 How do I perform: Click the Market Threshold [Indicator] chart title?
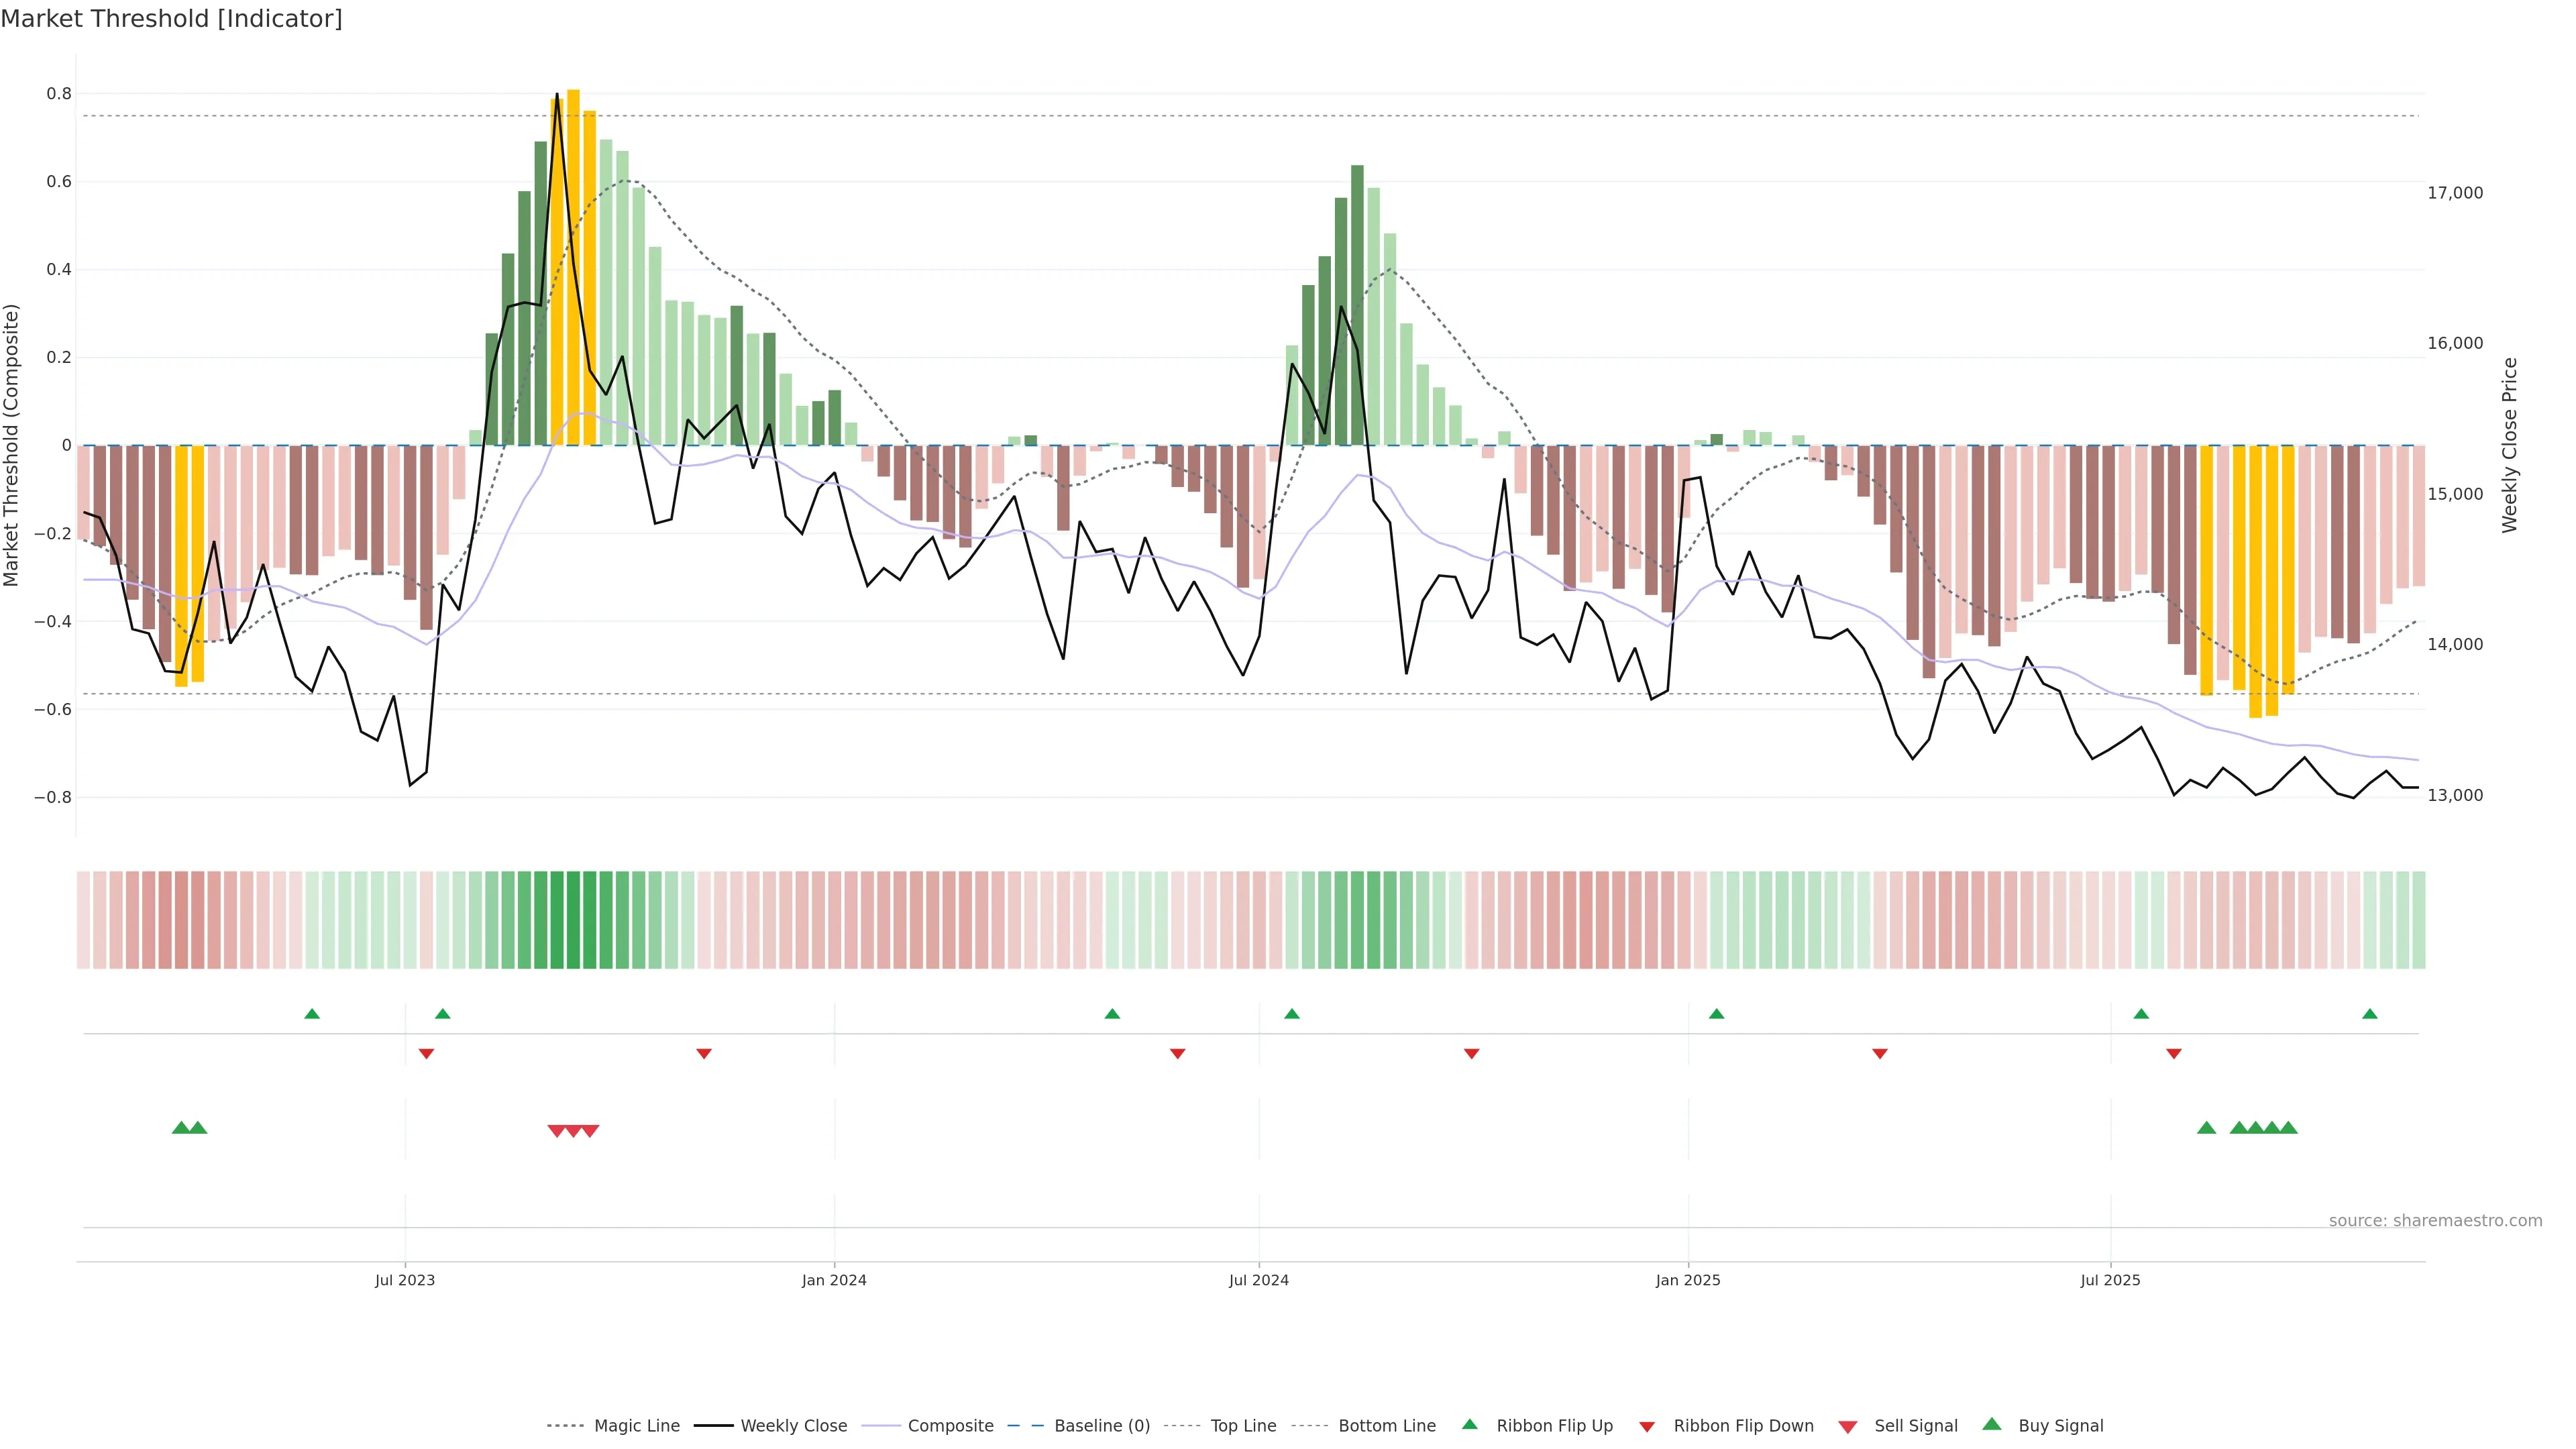click(x=171, y=19)
